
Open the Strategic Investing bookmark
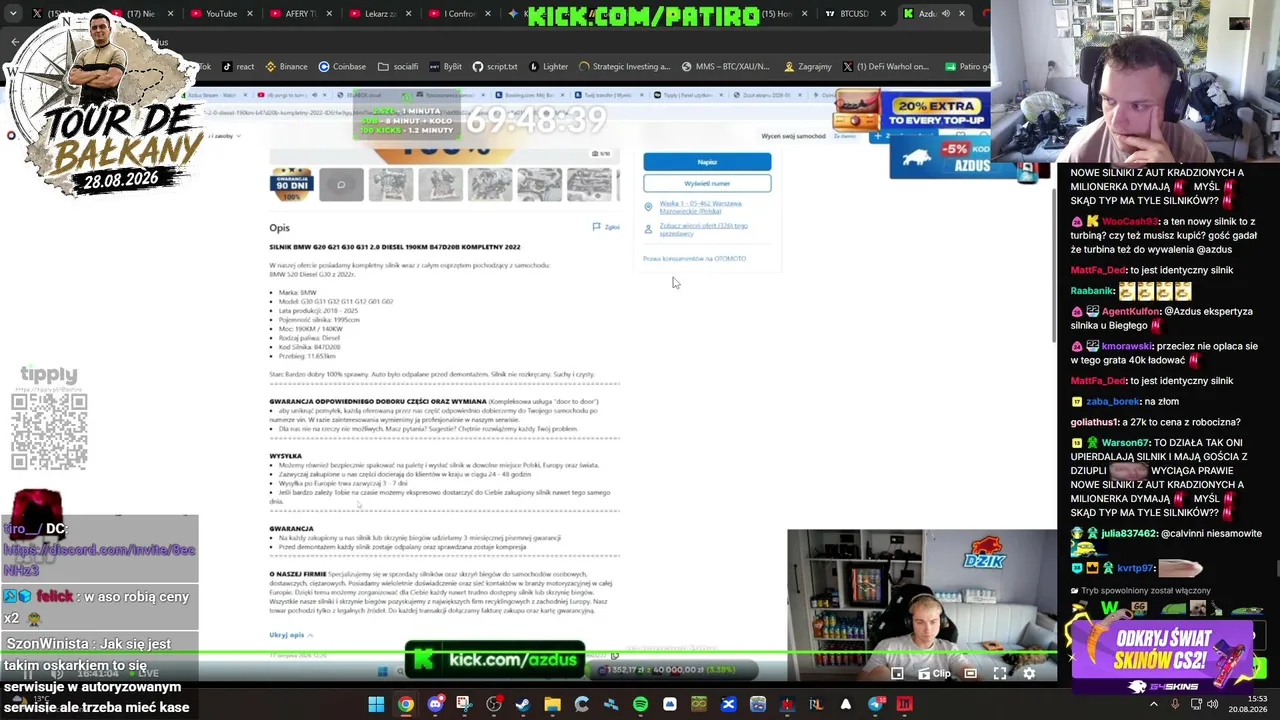[624, 67]
